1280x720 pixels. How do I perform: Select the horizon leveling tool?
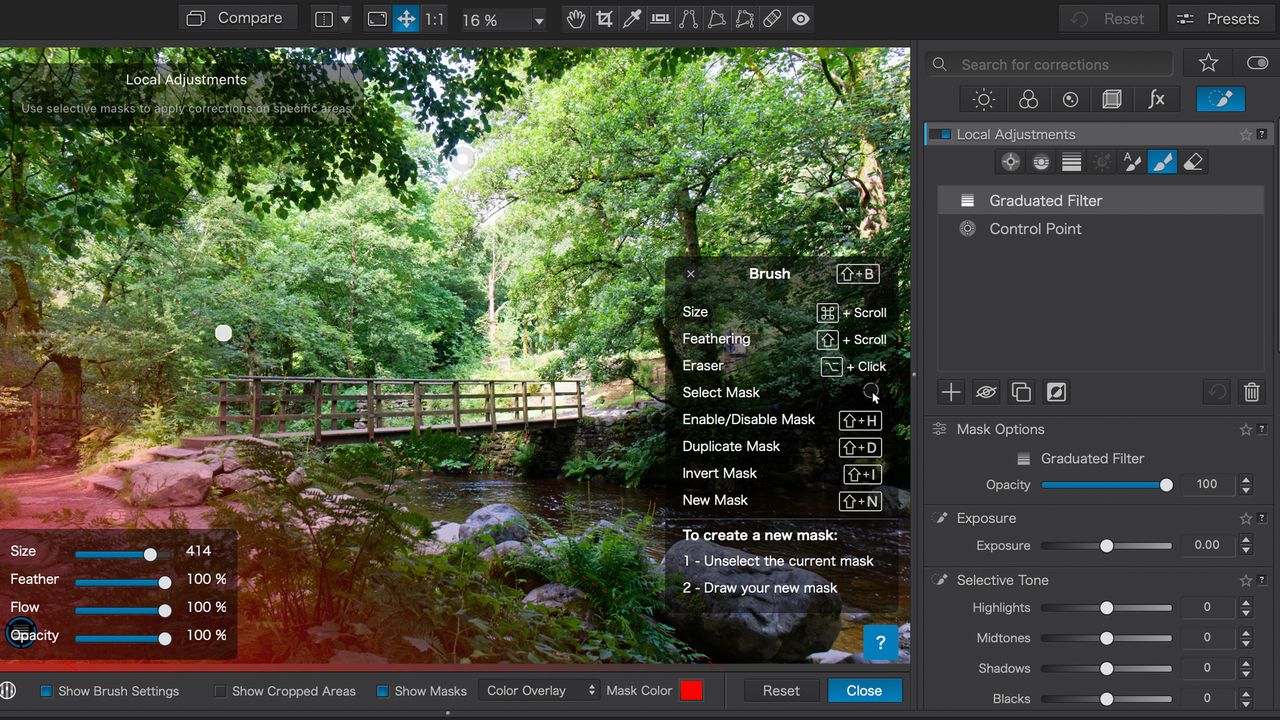click(660, 19)
